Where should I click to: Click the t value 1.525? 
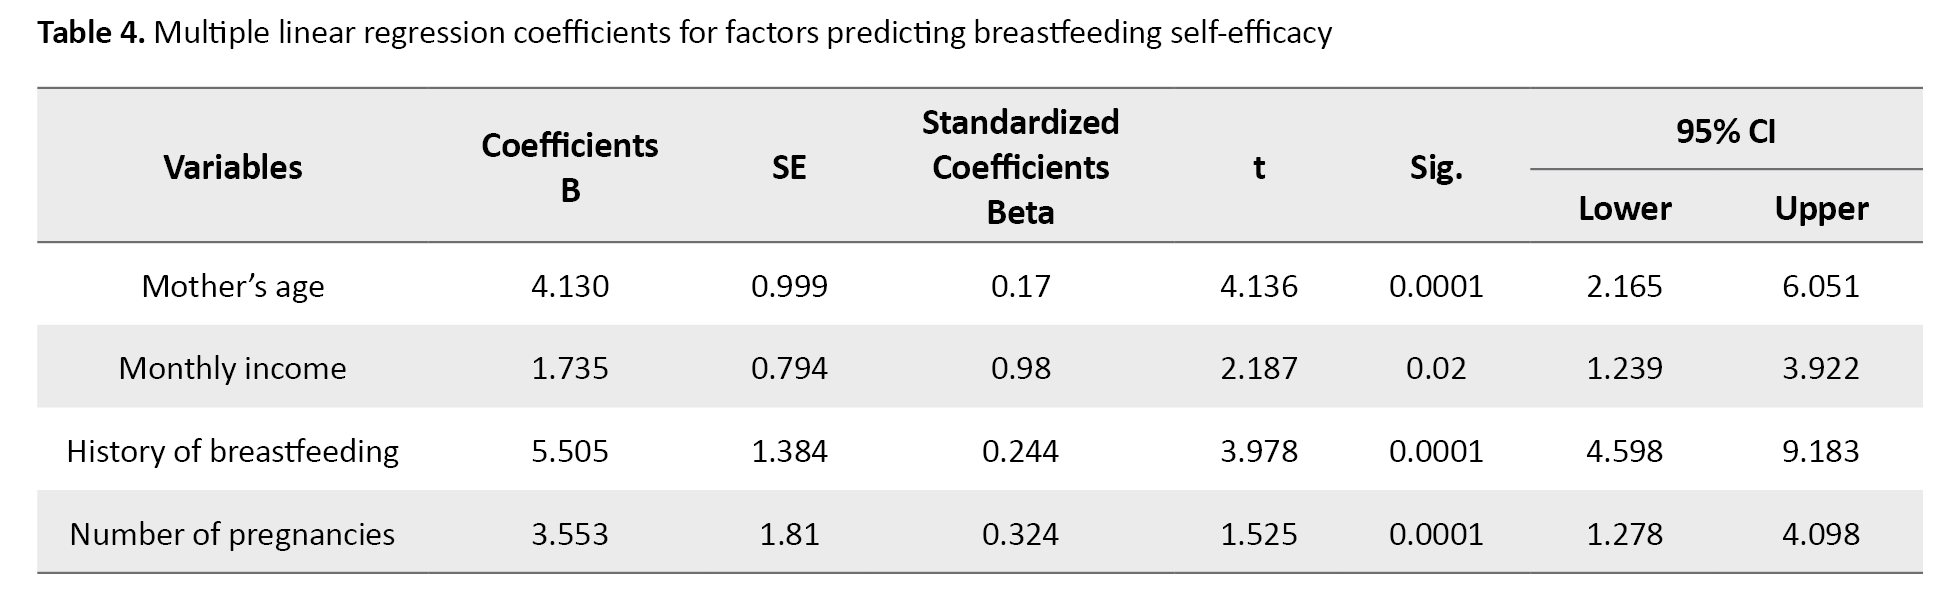pyautogui.click(x=1258, y=534)
